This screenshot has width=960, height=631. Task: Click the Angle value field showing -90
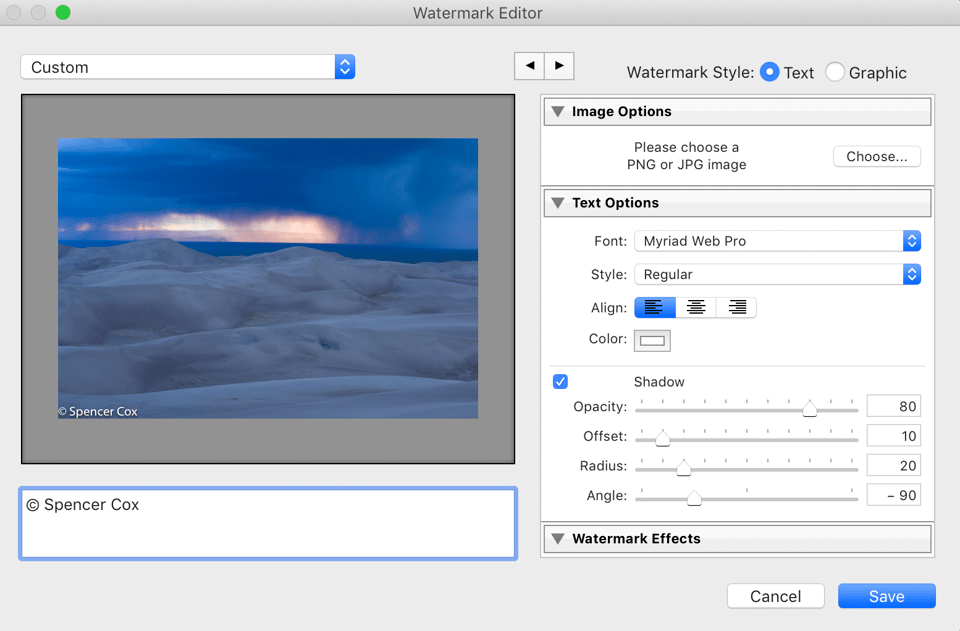coord(894,495)
